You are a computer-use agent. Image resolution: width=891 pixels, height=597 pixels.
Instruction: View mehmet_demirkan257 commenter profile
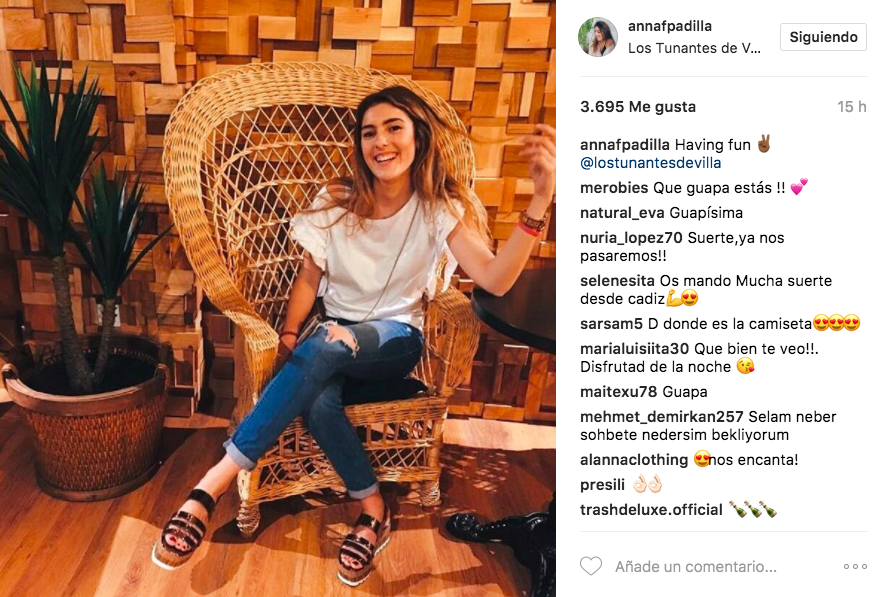661,417
